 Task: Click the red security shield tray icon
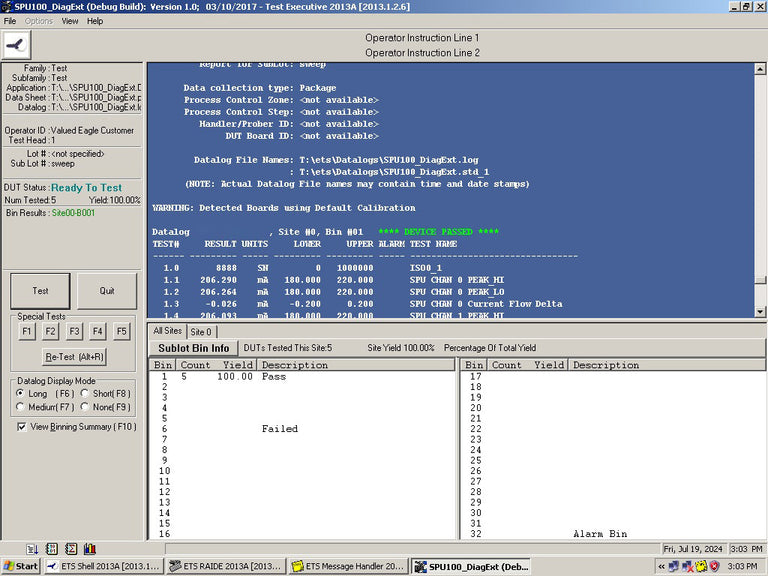pos(715,566)
